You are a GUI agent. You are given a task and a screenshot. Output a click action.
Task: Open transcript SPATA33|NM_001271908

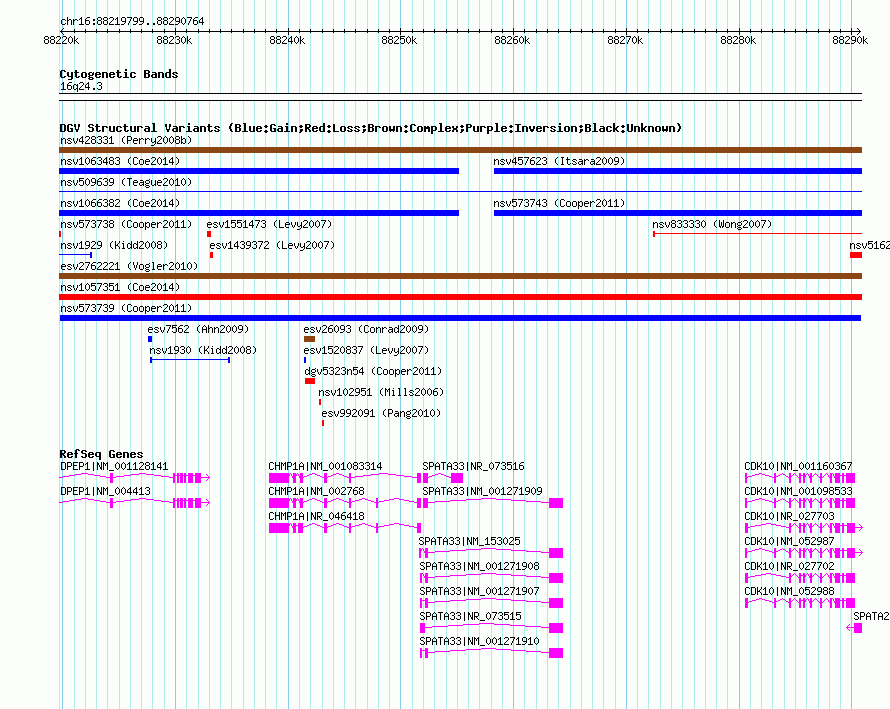pyautogui.click(x=480, y=567)
